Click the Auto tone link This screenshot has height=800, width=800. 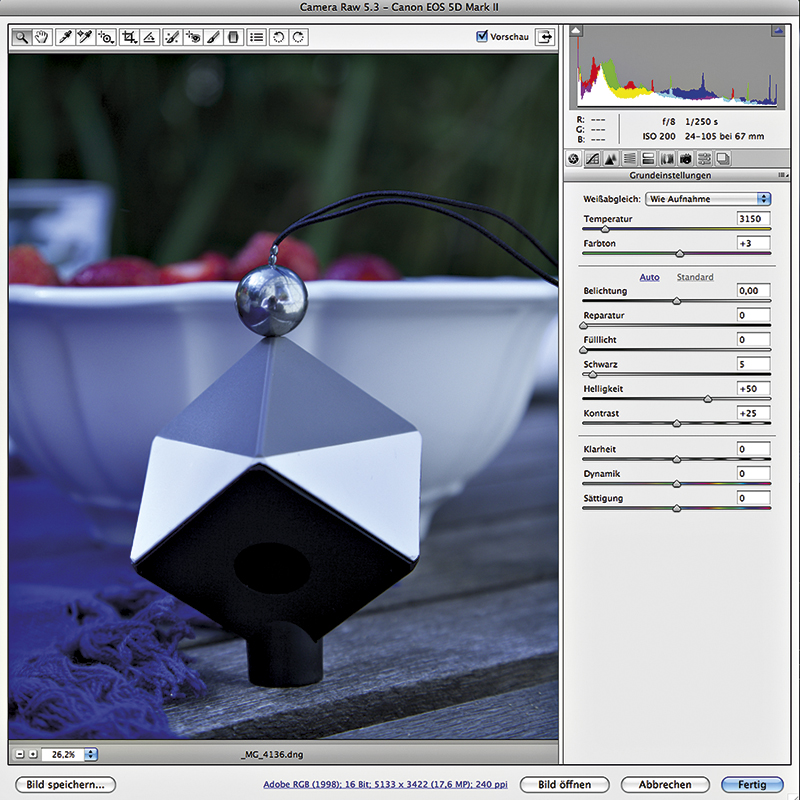(649, 277)
